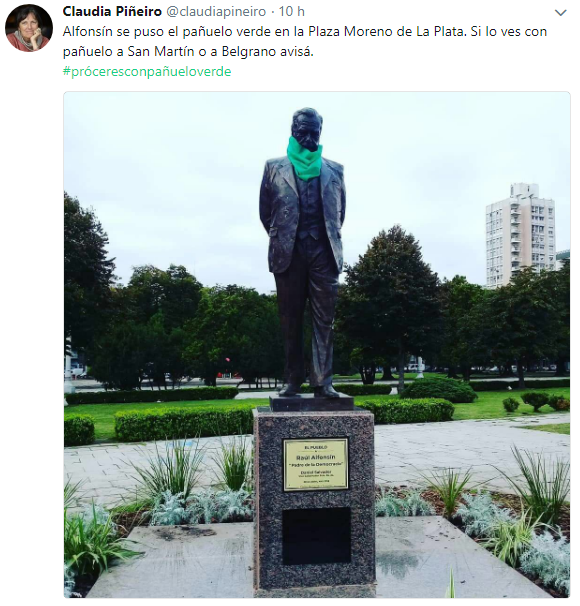580x606 pixels.
Task: Click the text line ending with avisá
Action: (x=188, y=51)
